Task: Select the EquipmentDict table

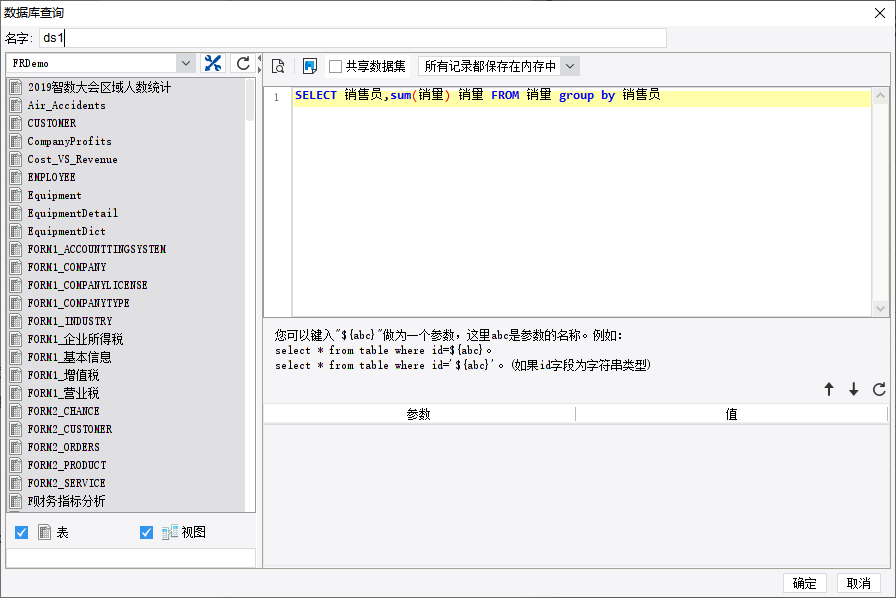Action: coord(66,231)
